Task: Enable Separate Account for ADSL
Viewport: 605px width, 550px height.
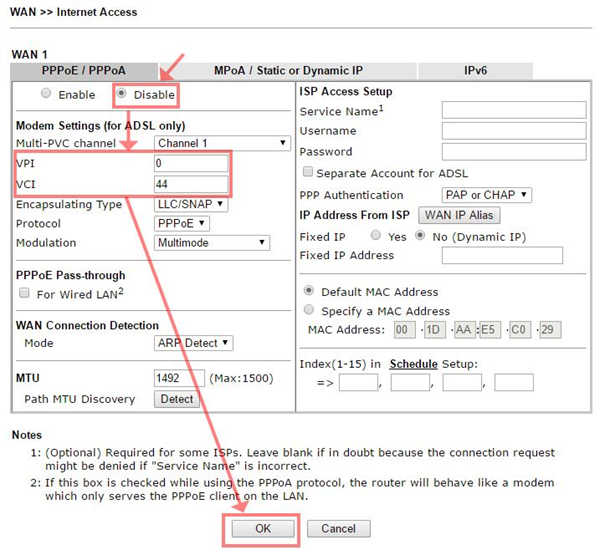Action: click(309, 173)
